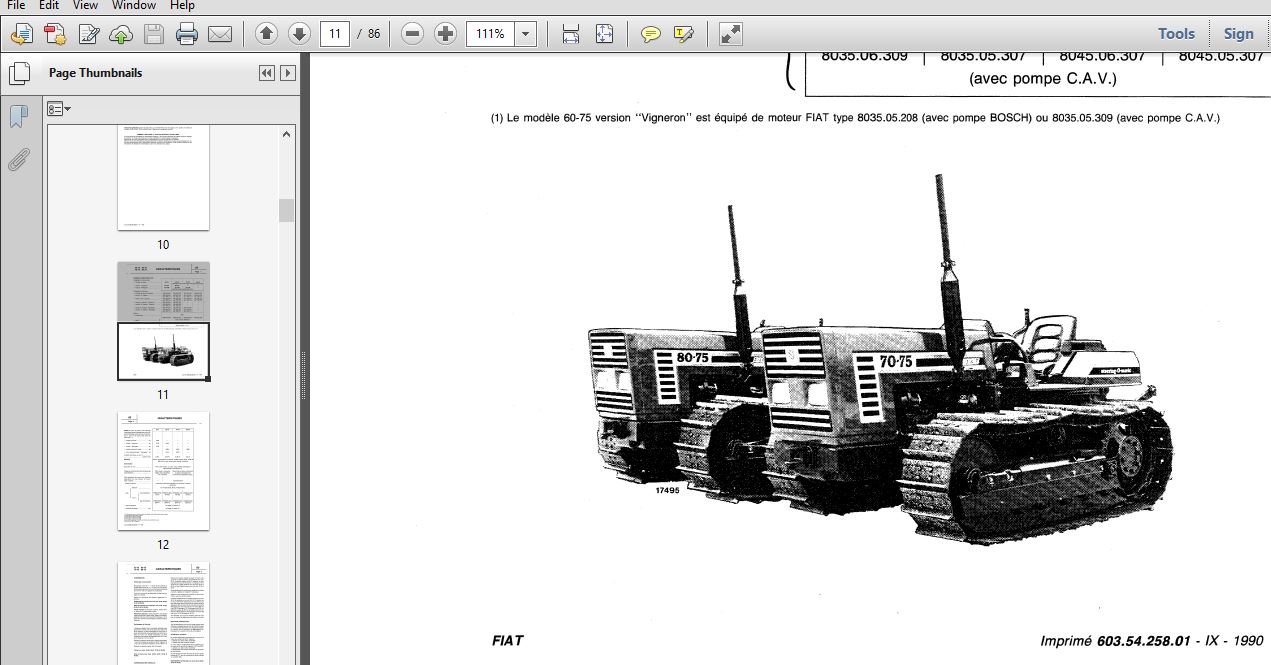Click the thumbnails panel scrollbar handle
The width and height of the screenshot is (1271, 665).
[x=287, y=210]
